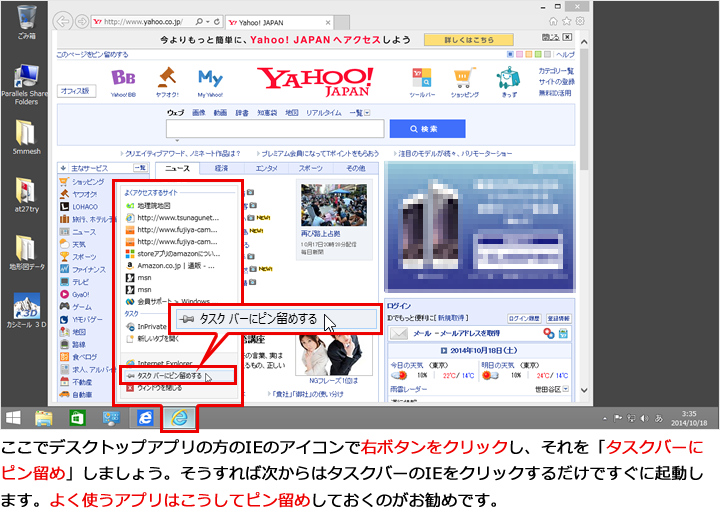
Task: Click the mail envelope icon in the login panel
Action: [x=399, y=333]
